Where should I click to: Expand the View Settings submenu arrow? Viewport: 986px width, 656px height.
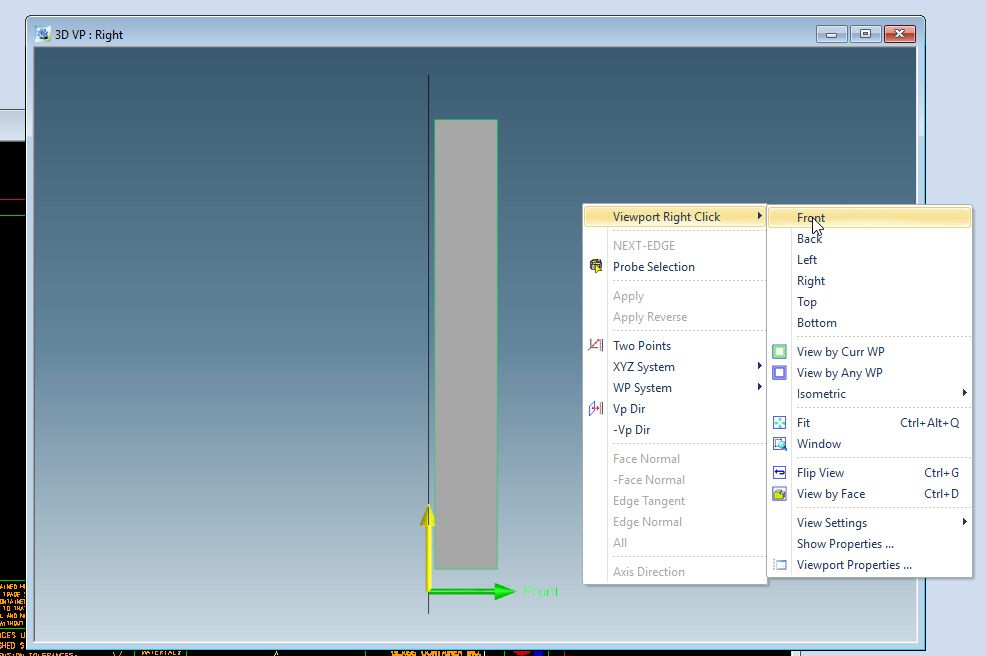(965, 522)
